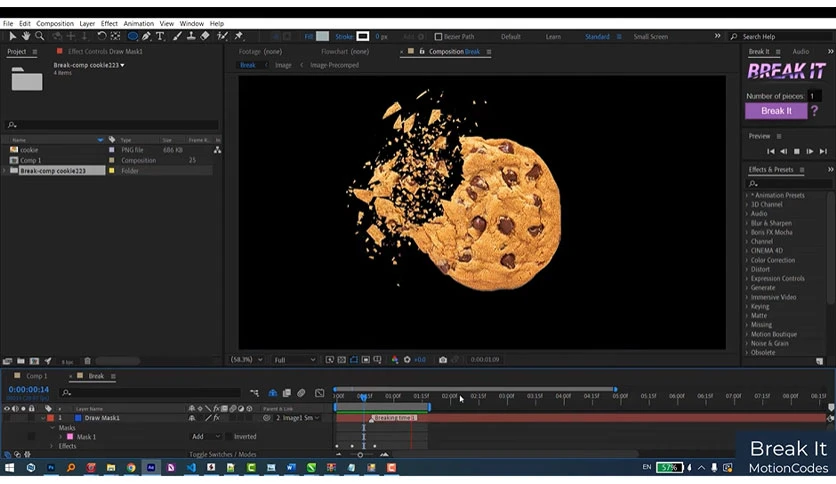Open the Composition menu
836x484 pixels.
[55, 23]
